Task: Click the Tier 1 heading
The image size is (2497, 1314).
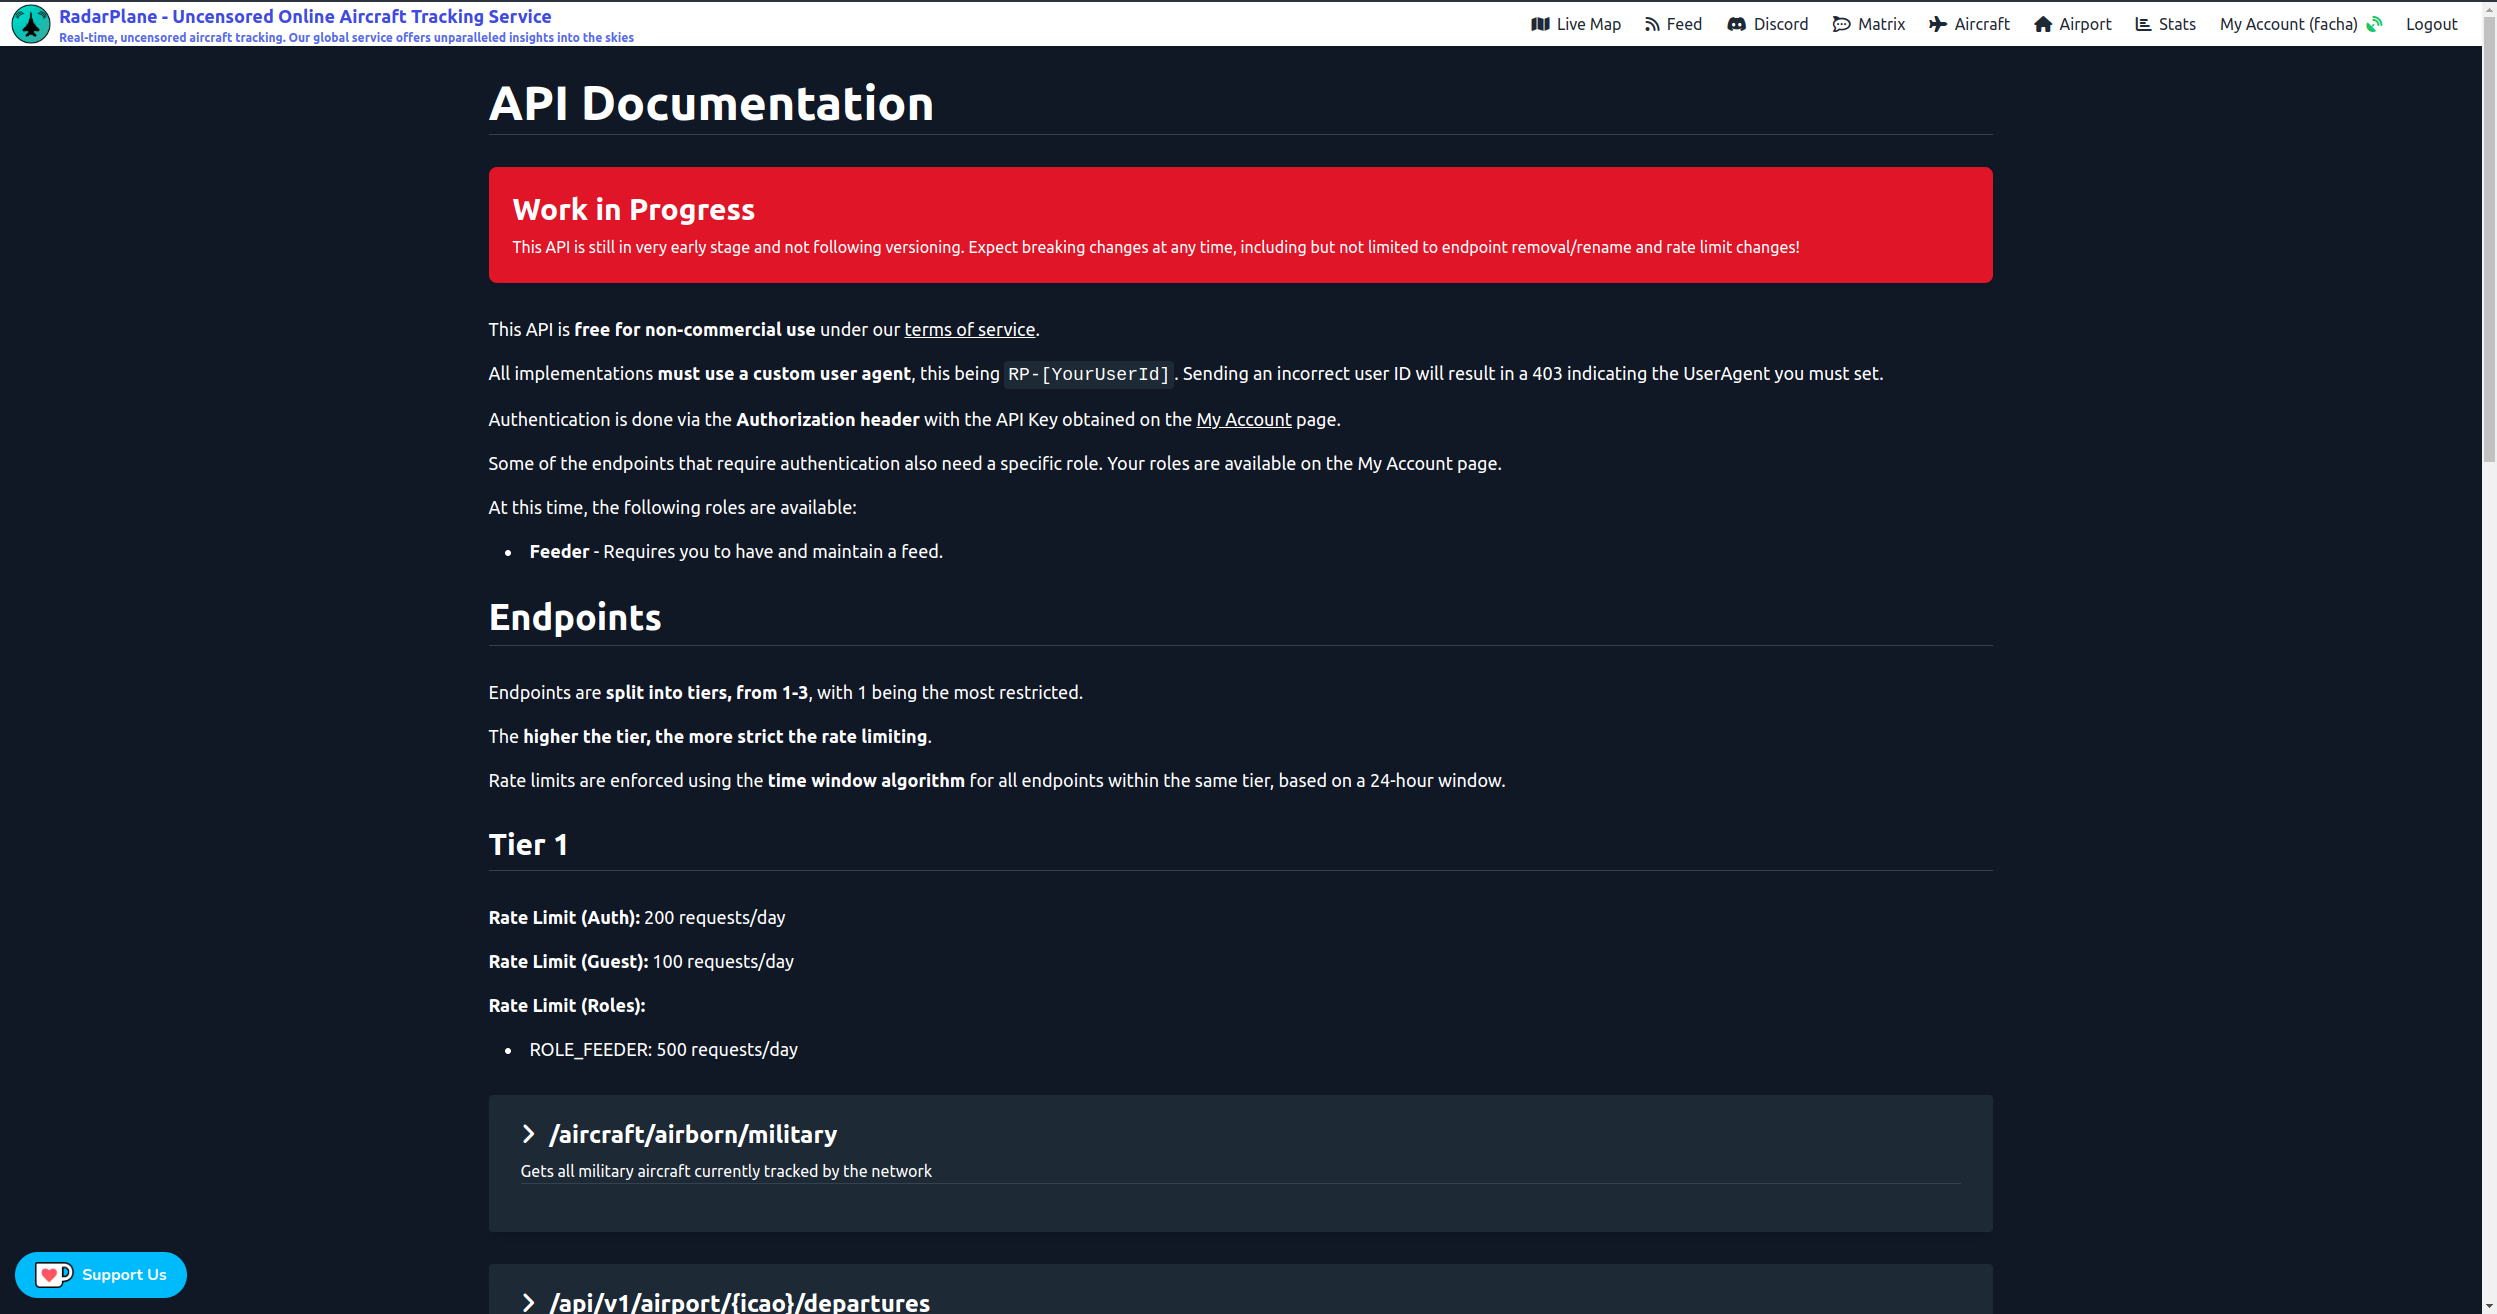Action: (528, 844)
